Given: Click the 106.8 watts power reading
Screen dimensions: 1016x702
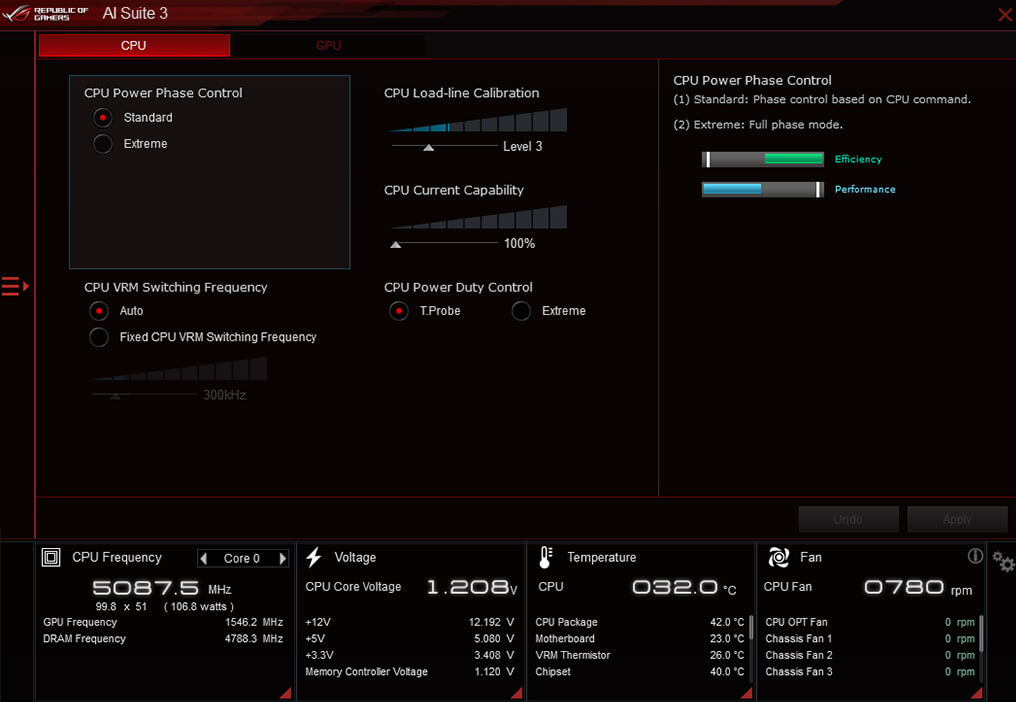Looking at the screenshot, I should 199,607.
